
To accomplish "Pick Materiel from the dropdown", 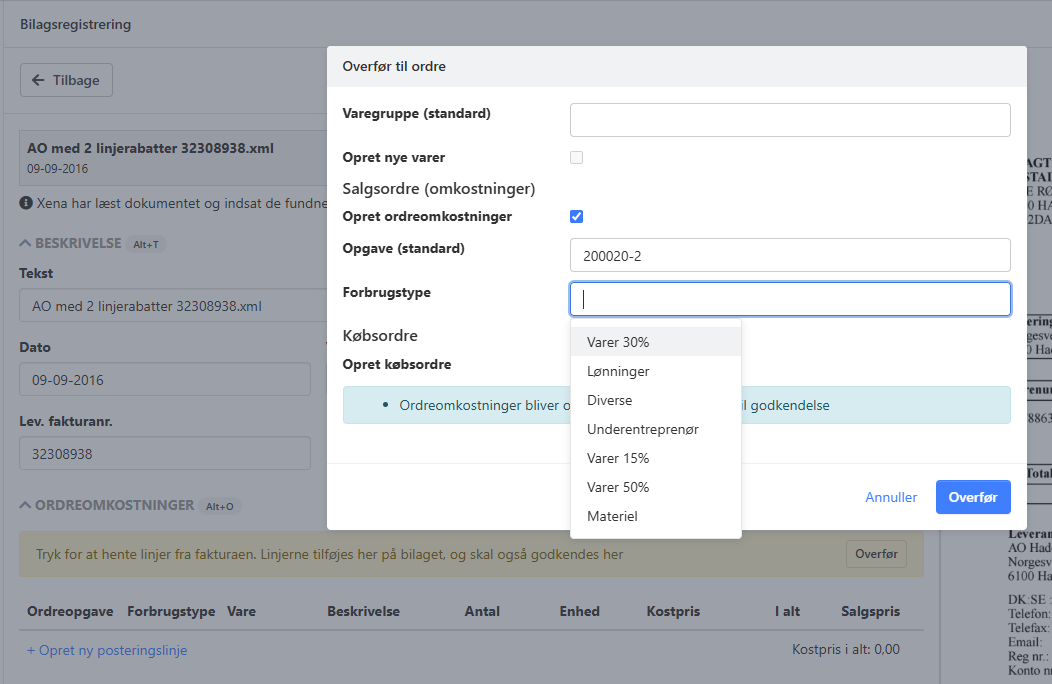I will point(612,516).
